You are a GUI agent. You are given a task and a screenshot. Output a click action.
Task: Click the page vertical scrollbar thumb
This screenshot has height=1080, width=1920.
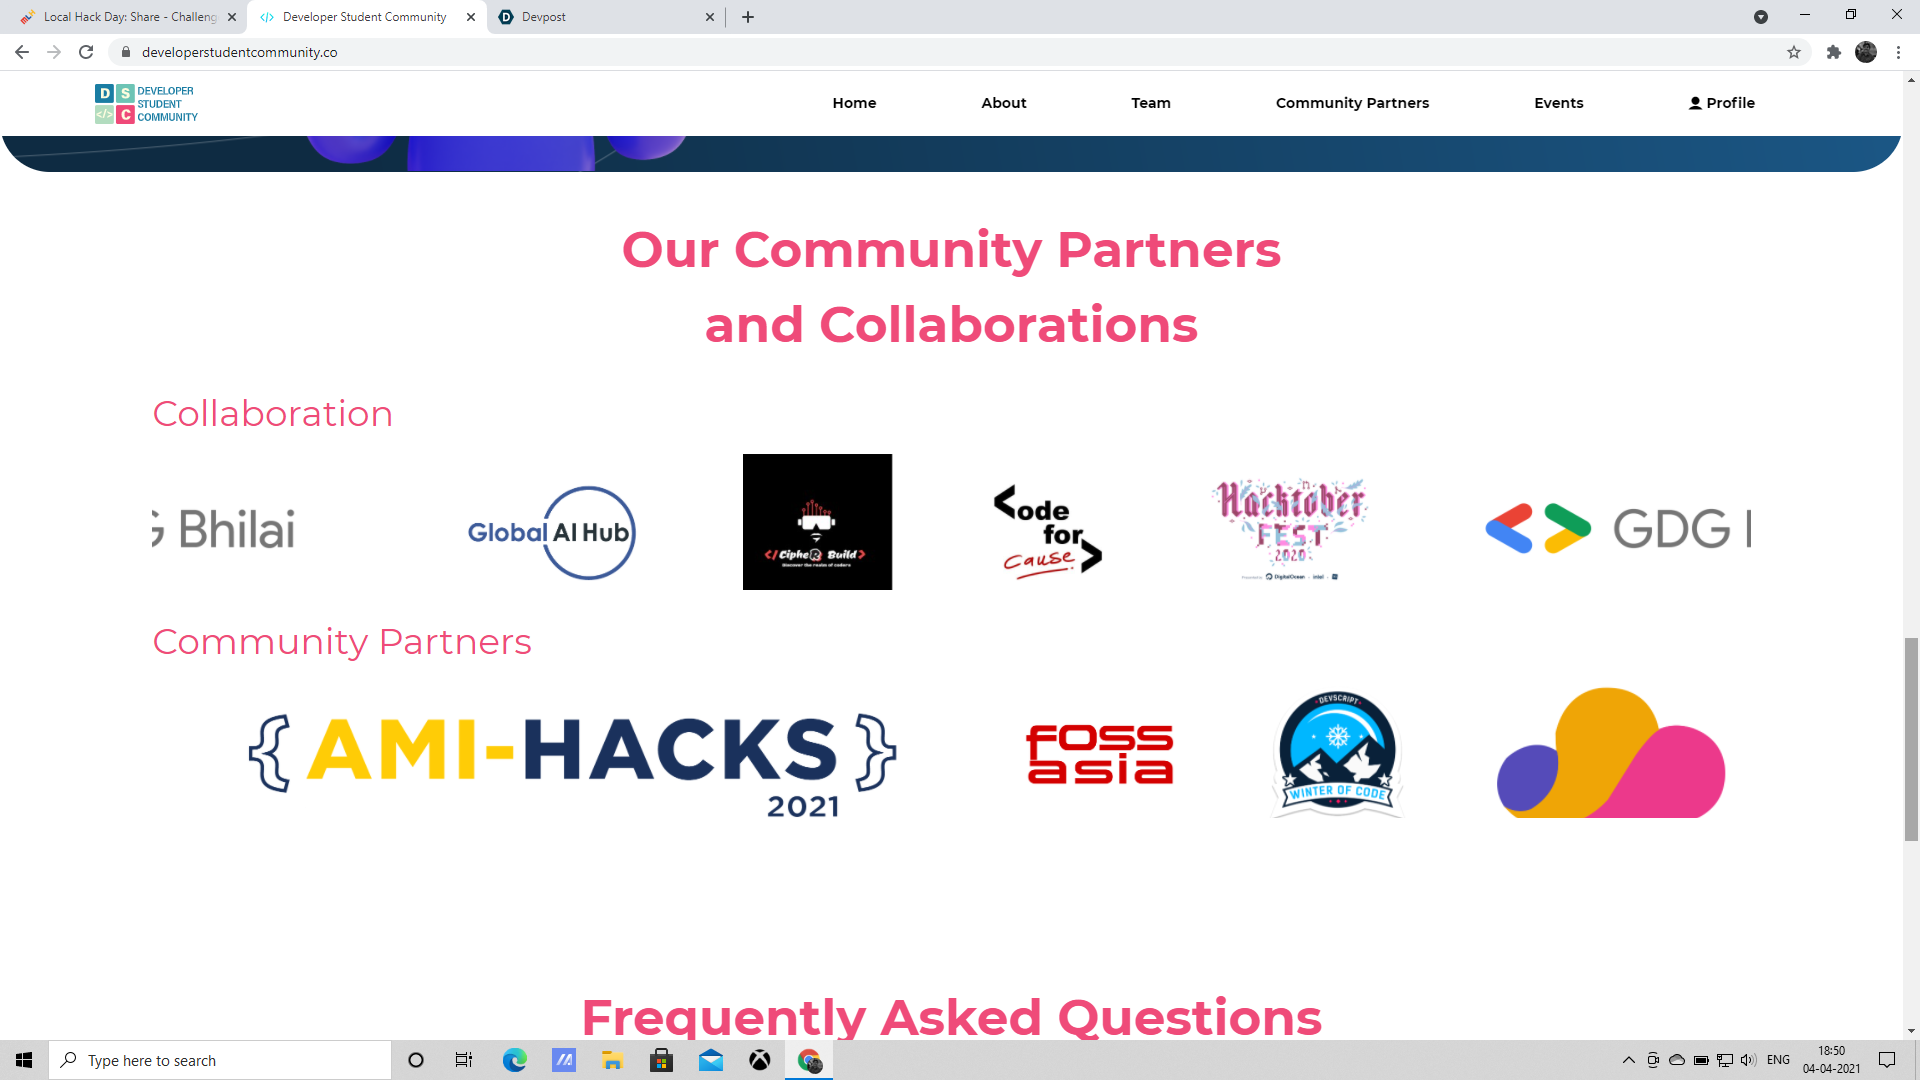coord(1911,740)
